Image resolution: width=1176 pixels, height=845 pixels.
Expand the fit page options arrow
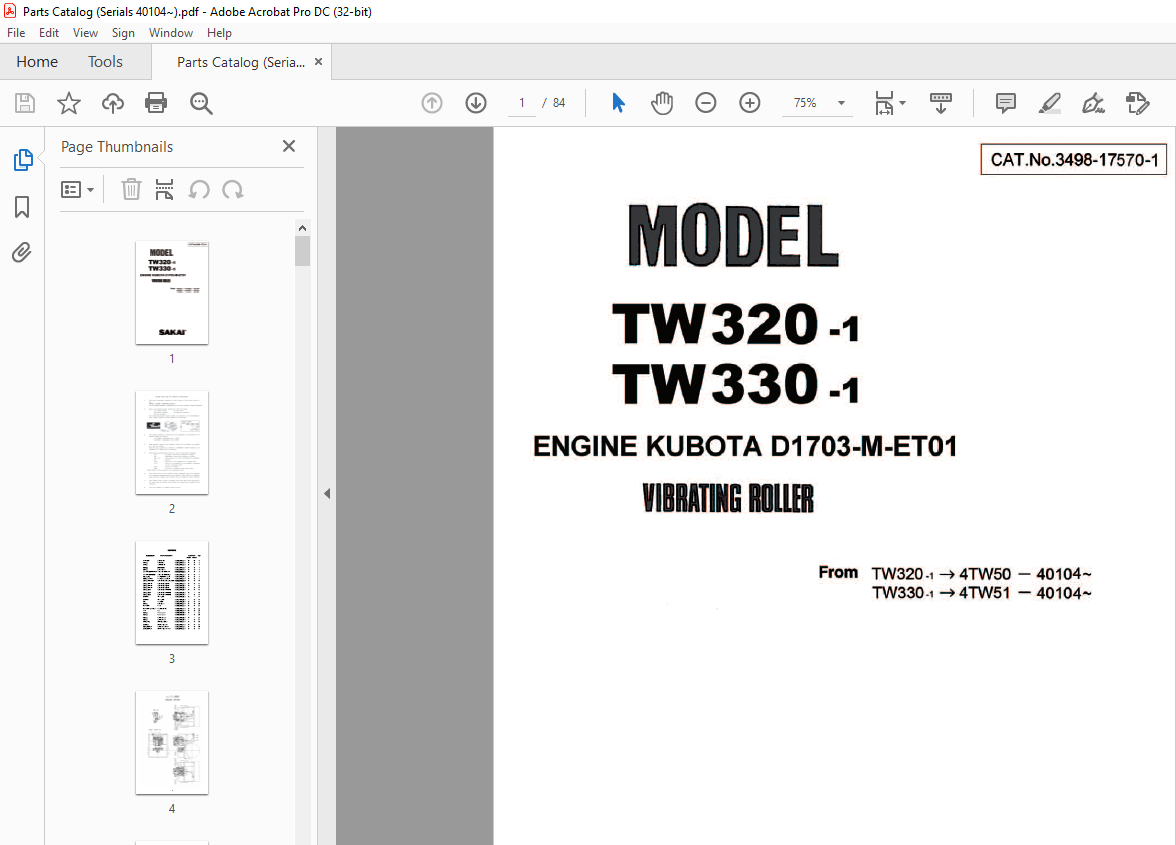[x=902, y=103]
